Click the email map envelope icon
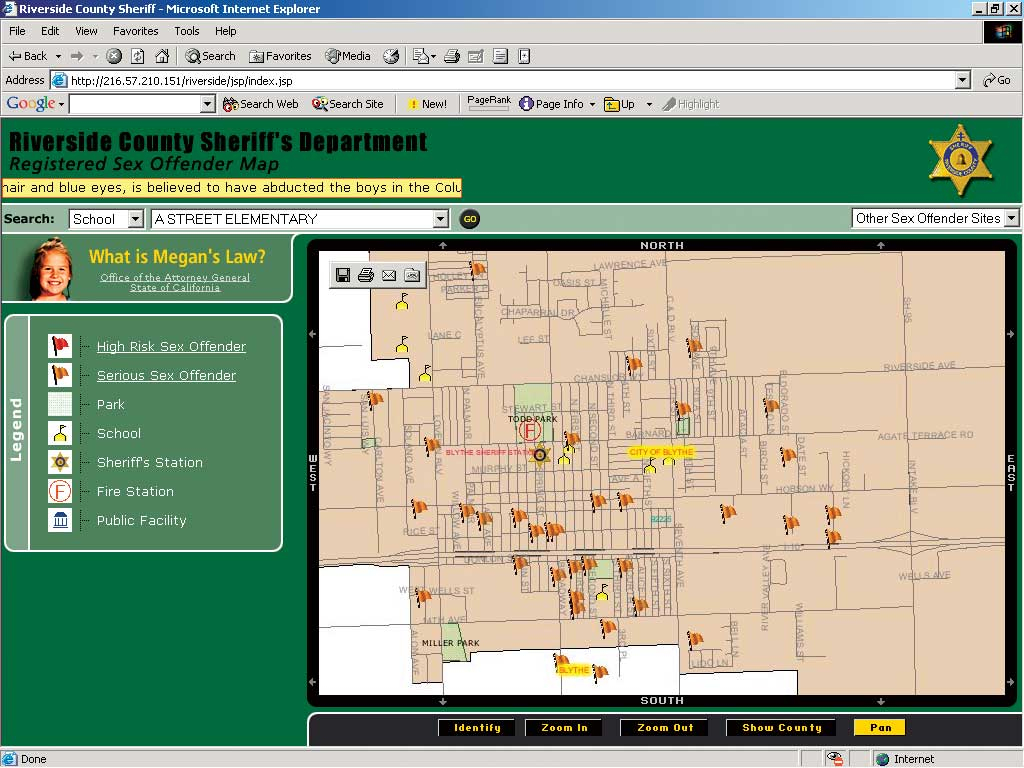The width and height of the screenshot is (1024, 768). [389, 275]
